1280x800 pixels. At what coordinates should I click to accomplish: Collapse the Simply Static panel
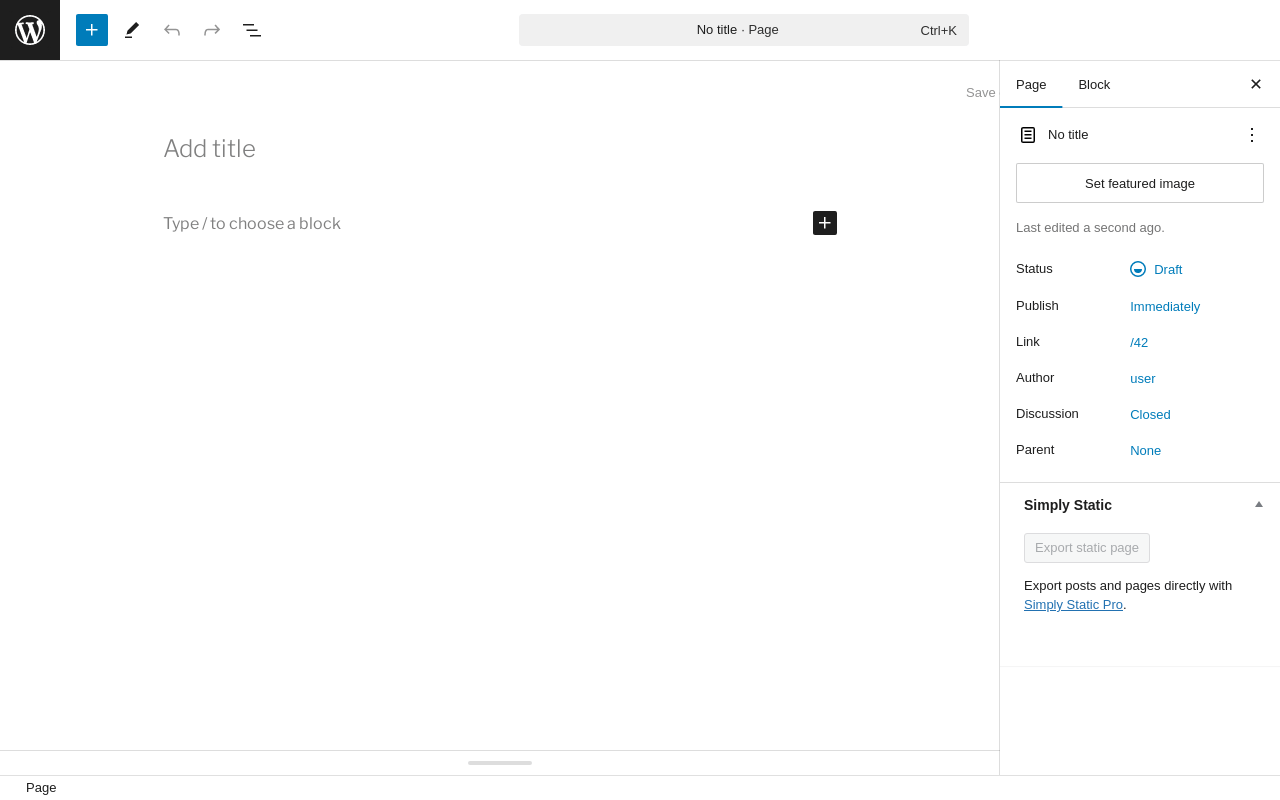pyautogui.click(x=1259, y=504)
